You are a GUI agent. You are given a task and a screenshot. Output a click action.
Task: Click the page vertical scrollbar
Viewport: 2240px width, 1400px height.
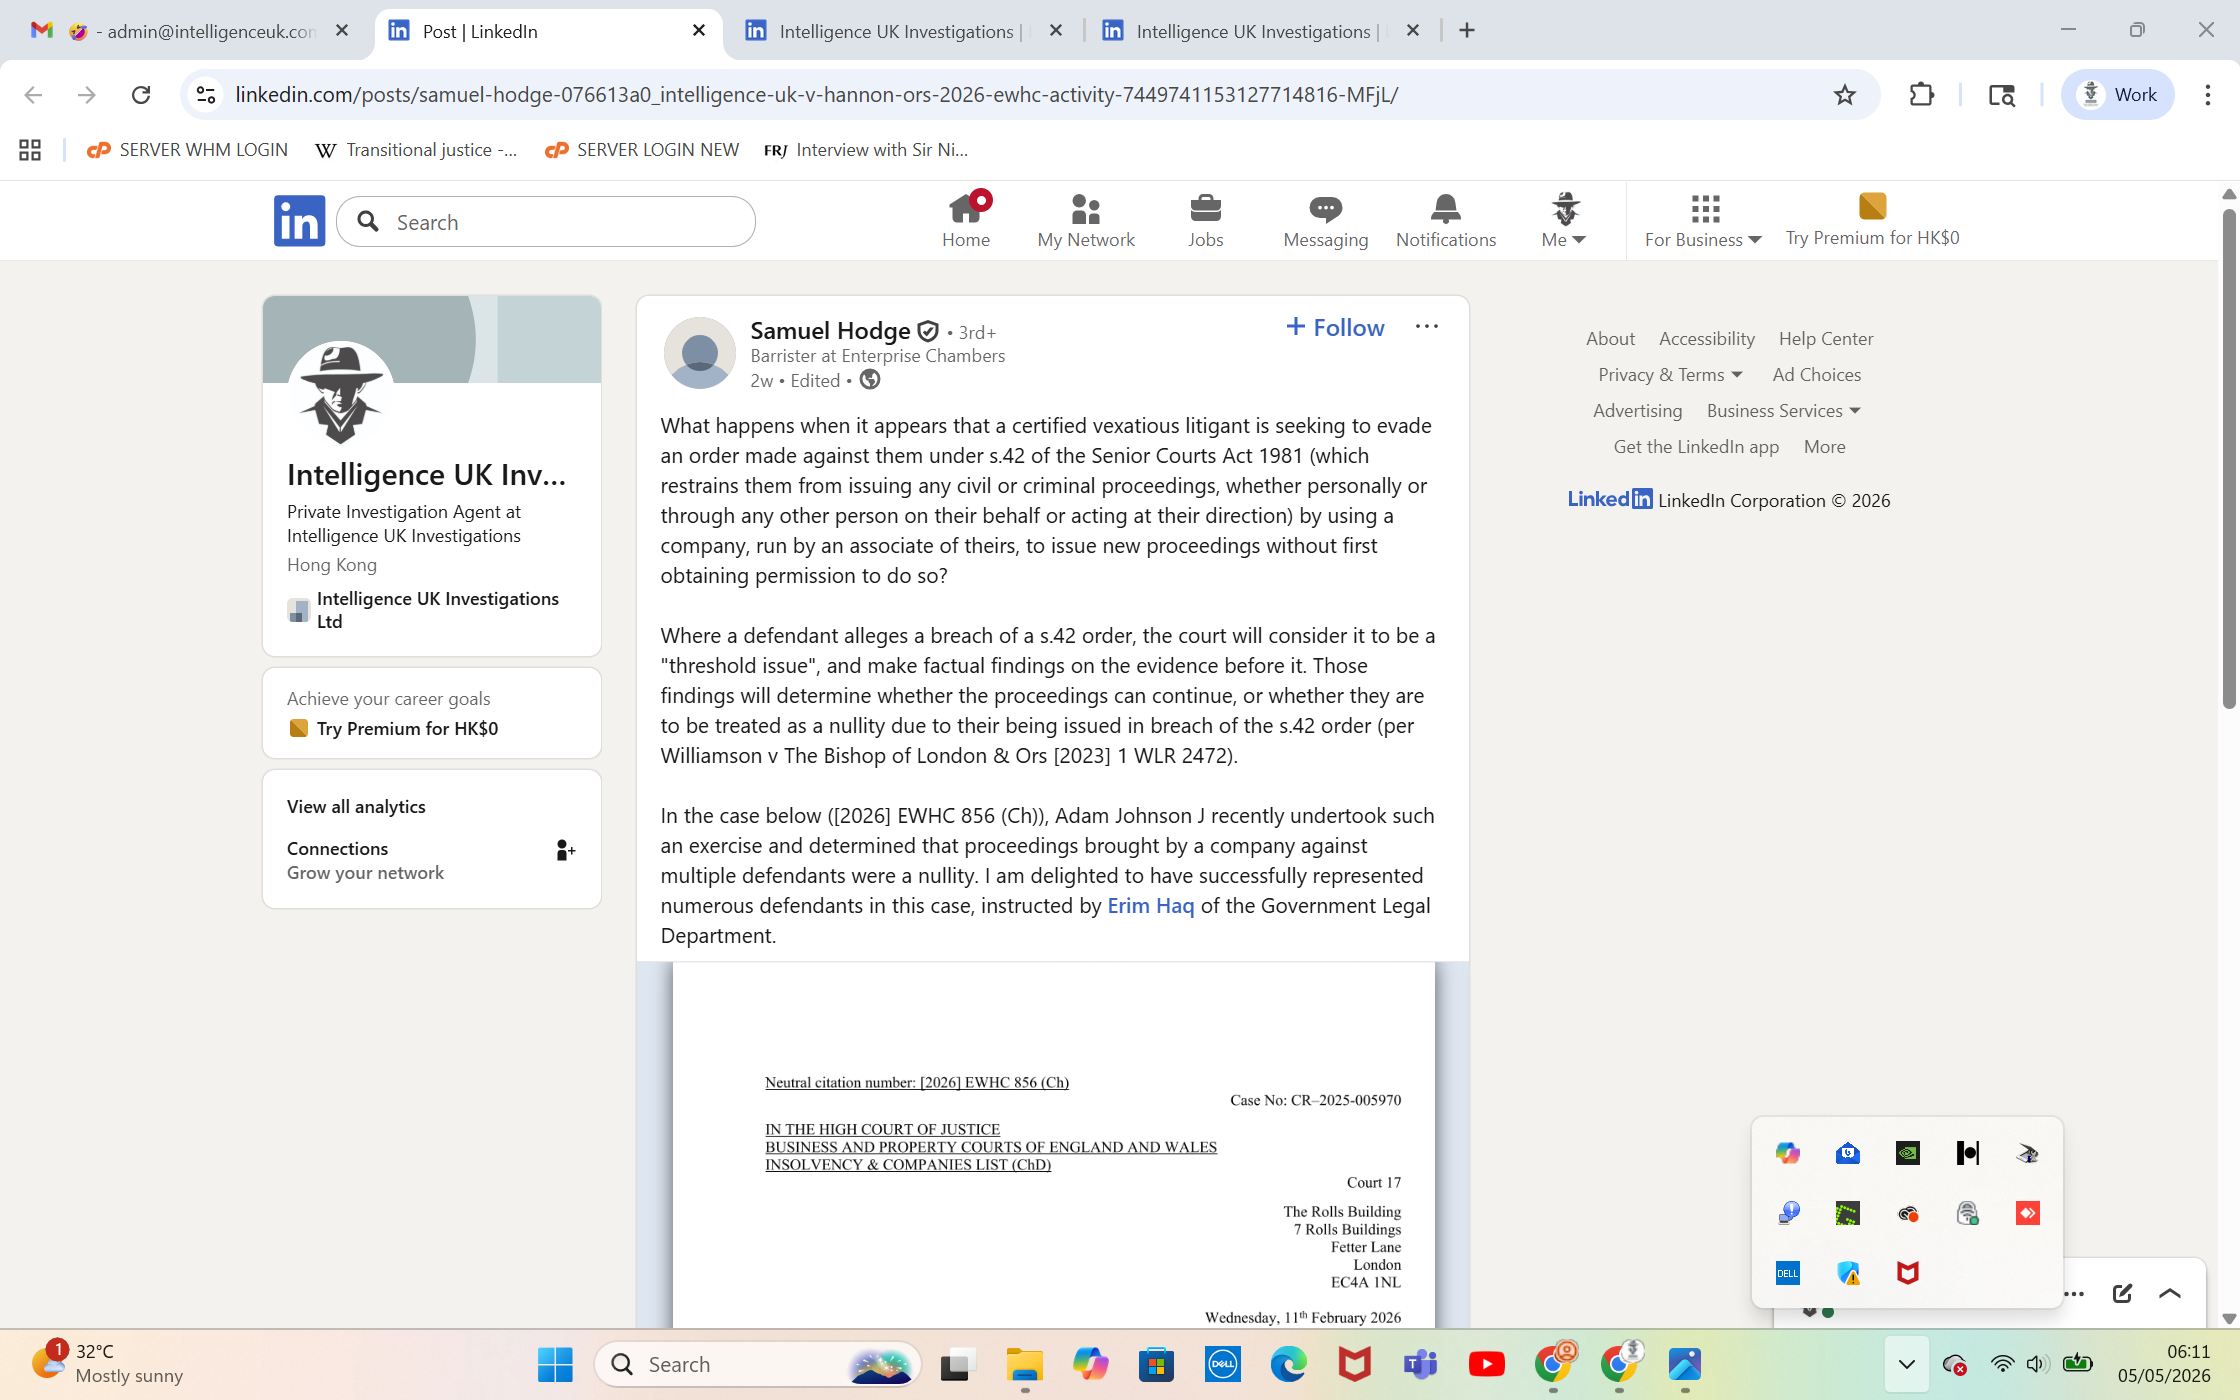click(x=2229, y=460)
